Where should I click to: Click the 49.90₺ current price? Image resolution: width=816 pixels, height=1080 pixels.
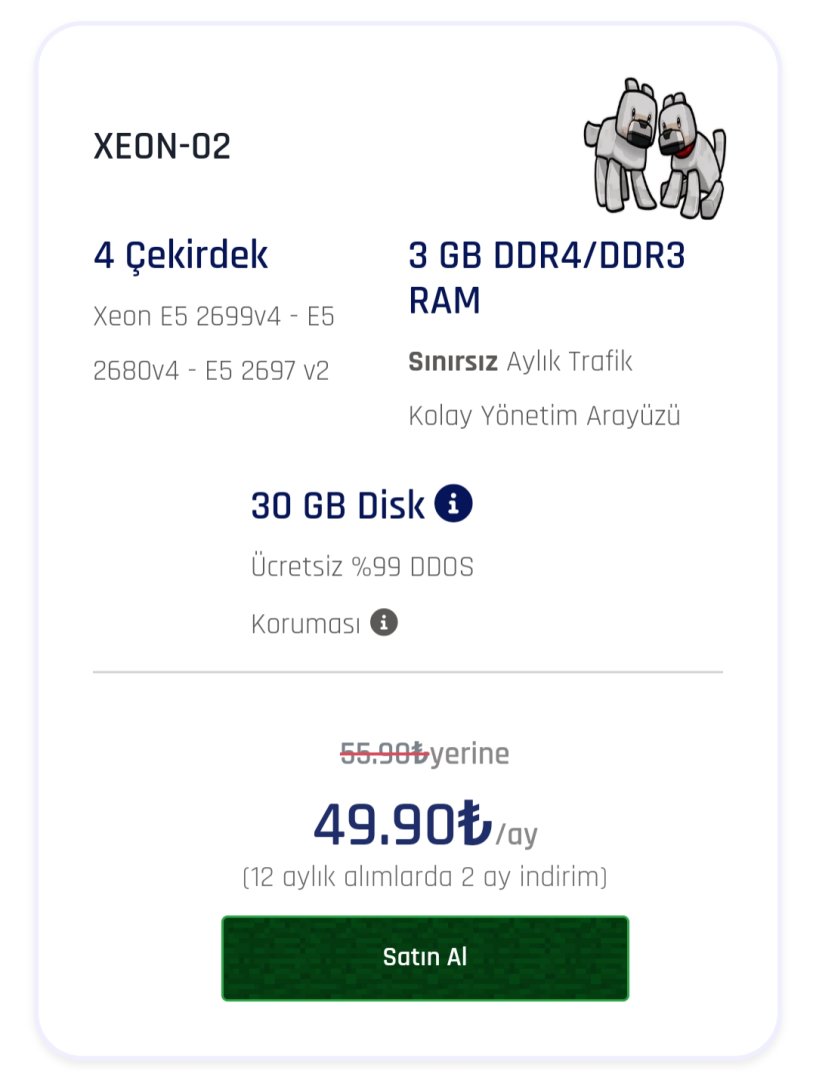coord(402,824)
